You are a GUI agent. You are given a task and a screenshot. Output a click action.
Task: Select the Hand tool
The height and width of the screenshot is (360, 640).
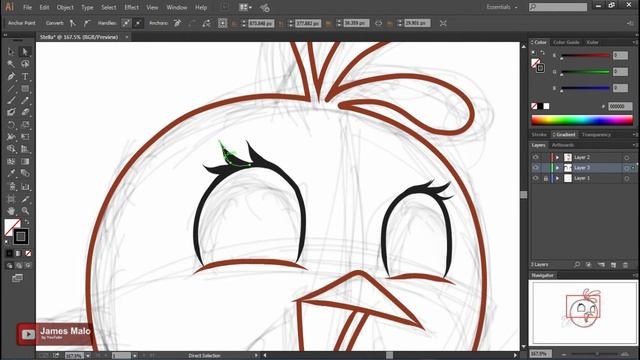point(11,211)
